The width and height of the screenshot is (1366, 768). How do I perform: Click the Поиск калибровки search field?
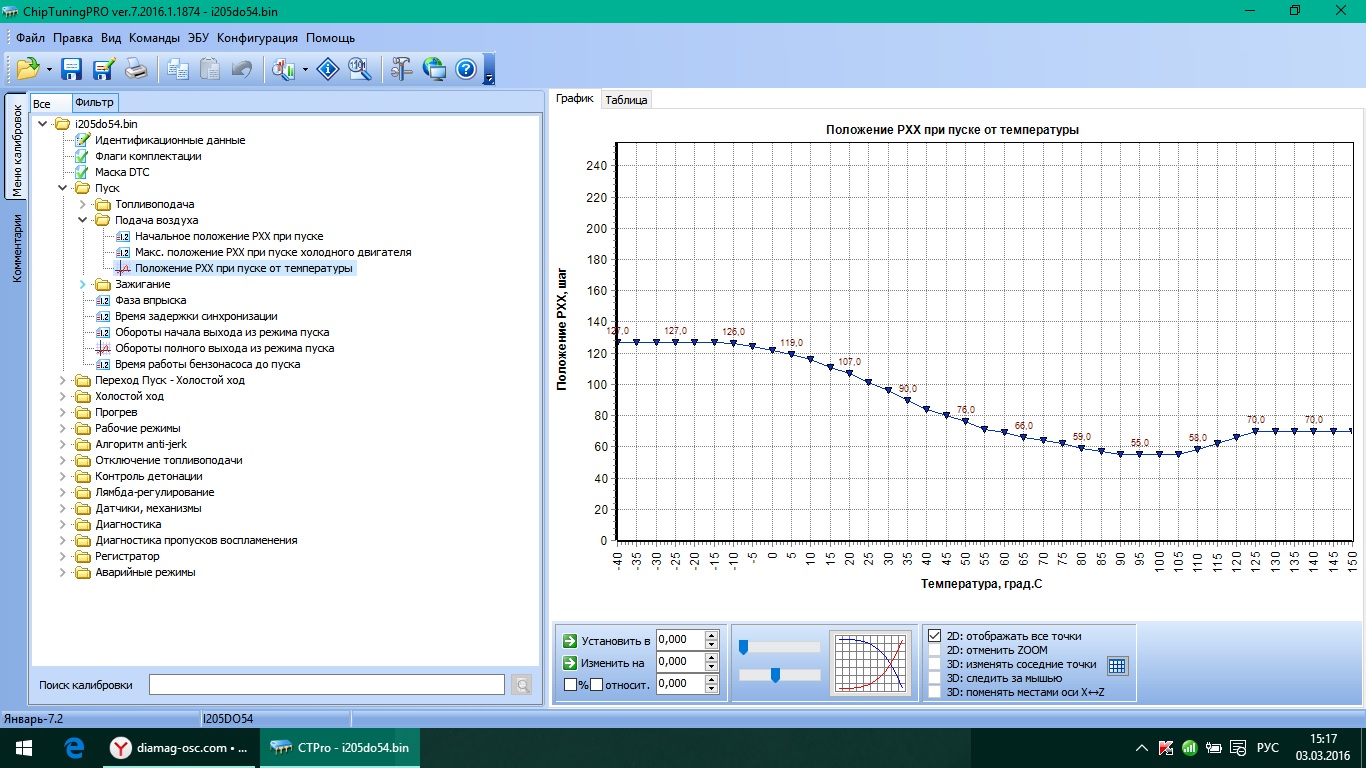327,685
